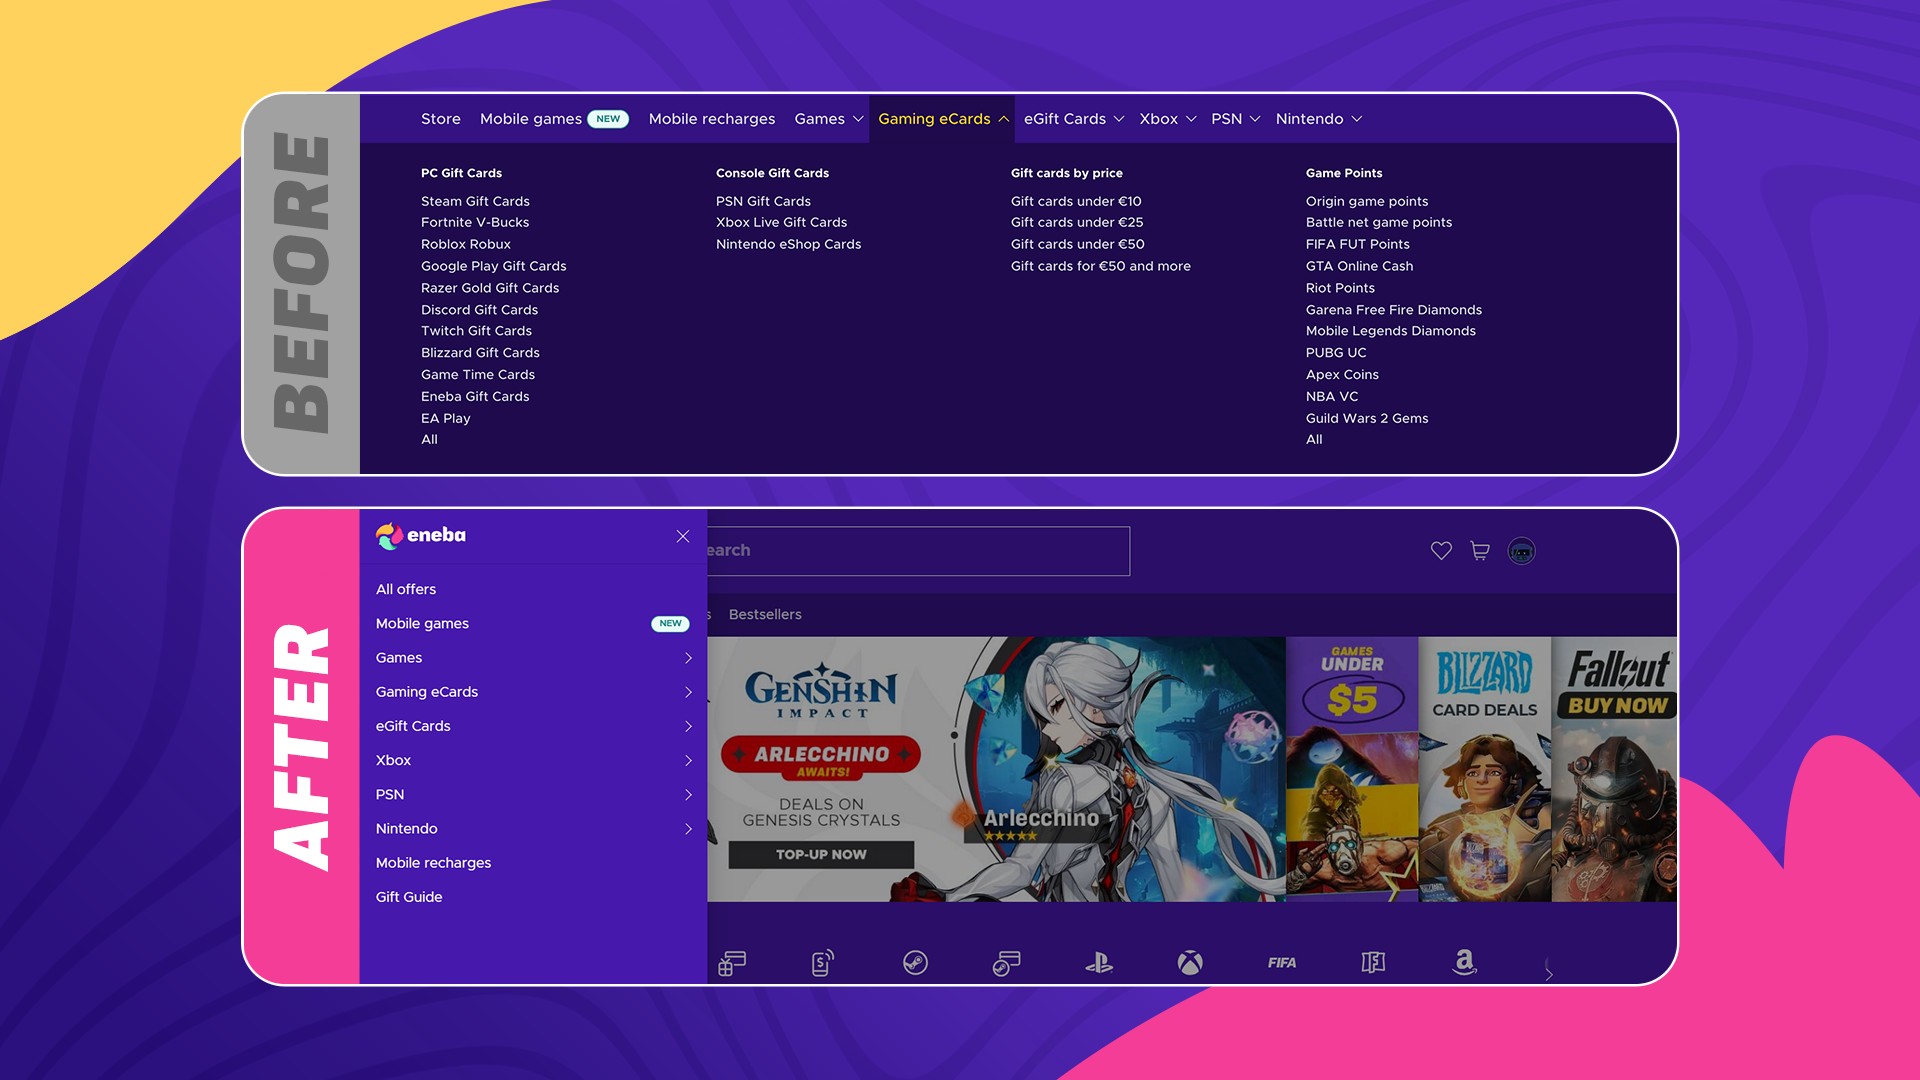
Task: Click the PlayStation category icon
Action: coord(1097,962)
